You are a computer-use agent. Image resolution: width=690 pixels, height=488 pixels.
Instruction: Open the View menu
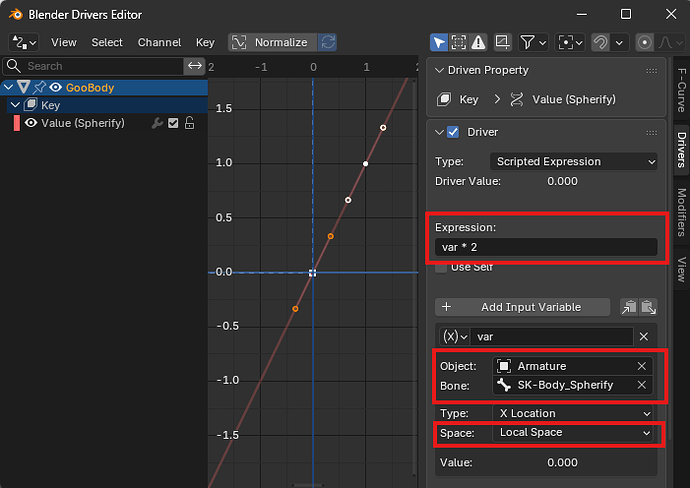(64, 42)
